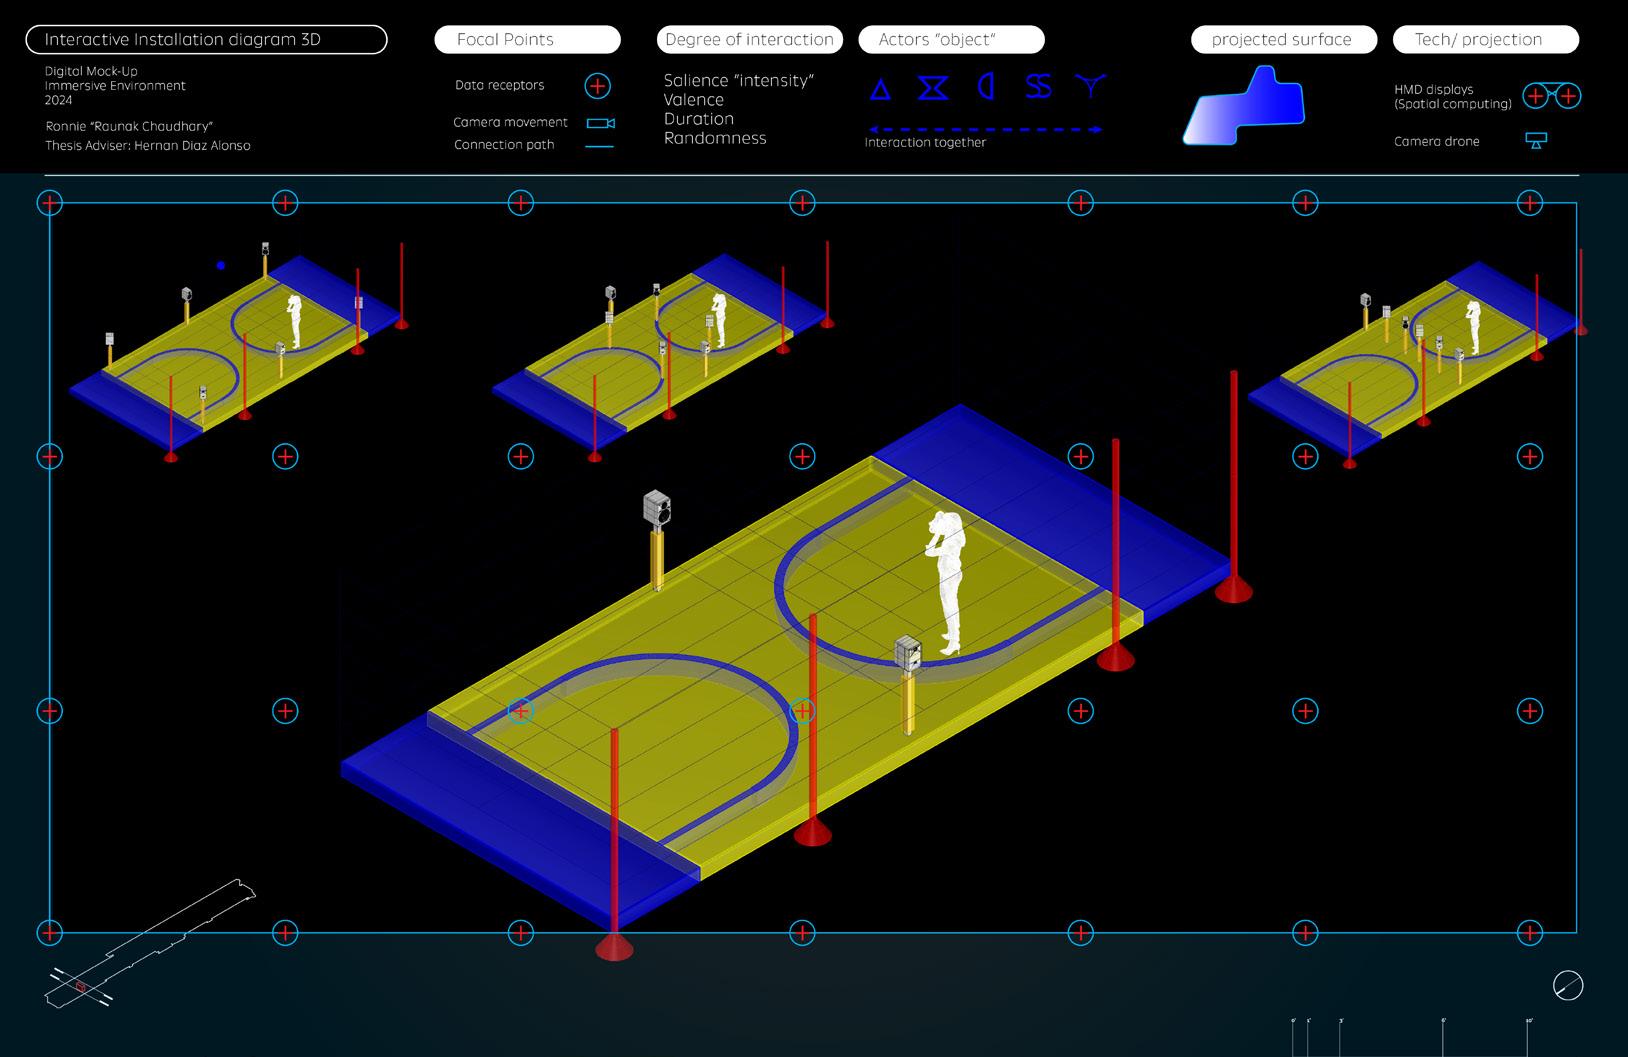Click the blue gradient projected surface shape

click(x=1244, y=105)
